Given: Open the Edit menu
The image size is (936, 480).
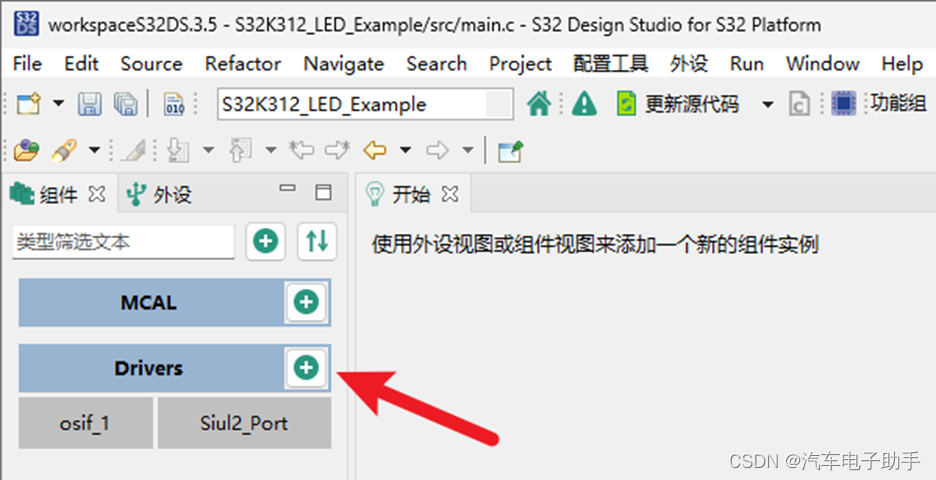Looking at the screenshot, I should click(81, 63).
